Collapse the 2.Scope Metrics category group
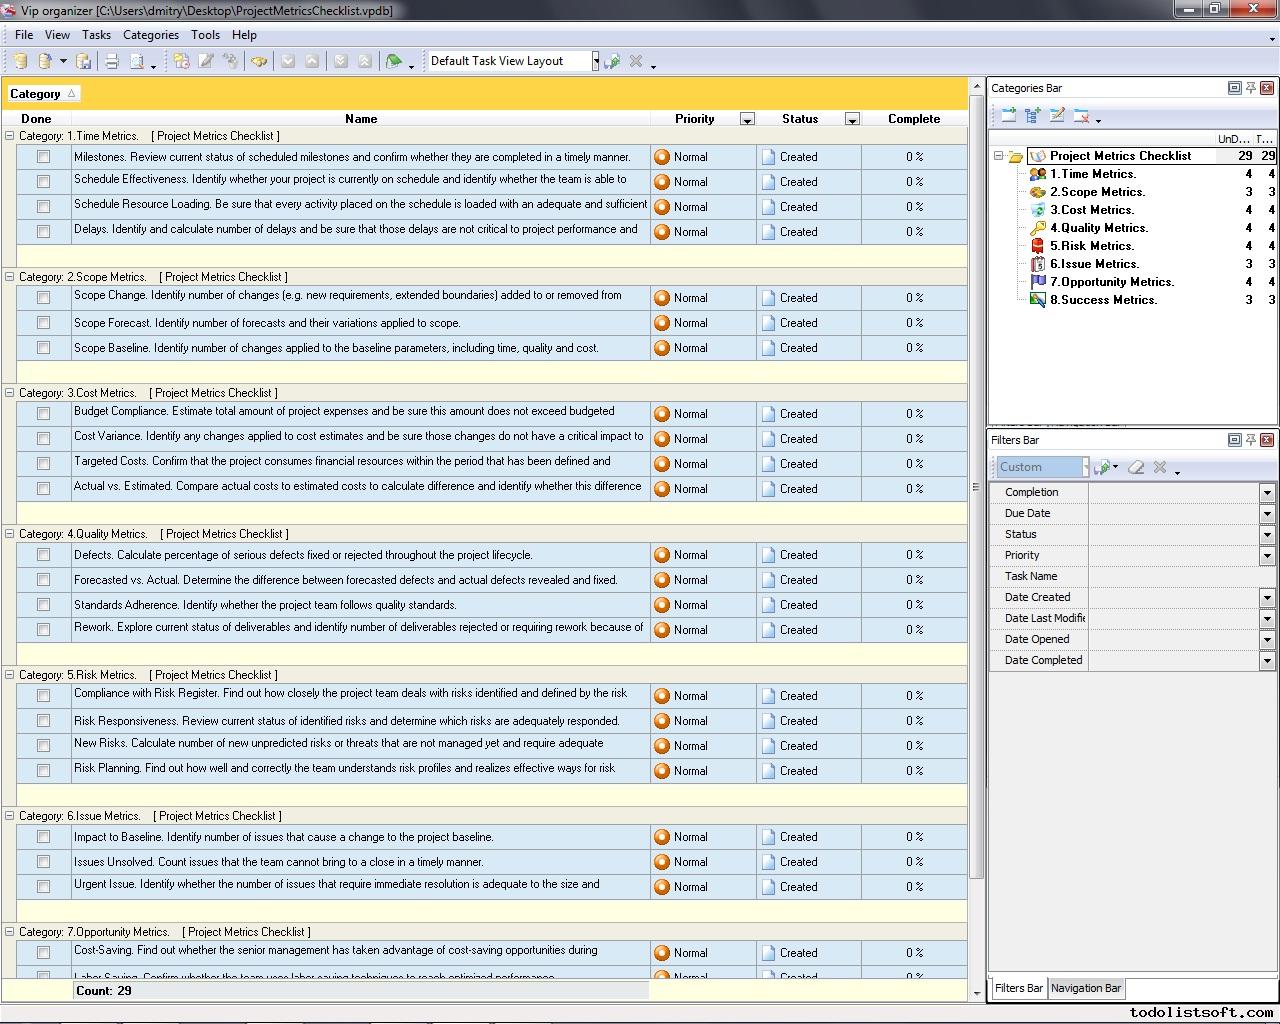 click(x=10, y=277)
